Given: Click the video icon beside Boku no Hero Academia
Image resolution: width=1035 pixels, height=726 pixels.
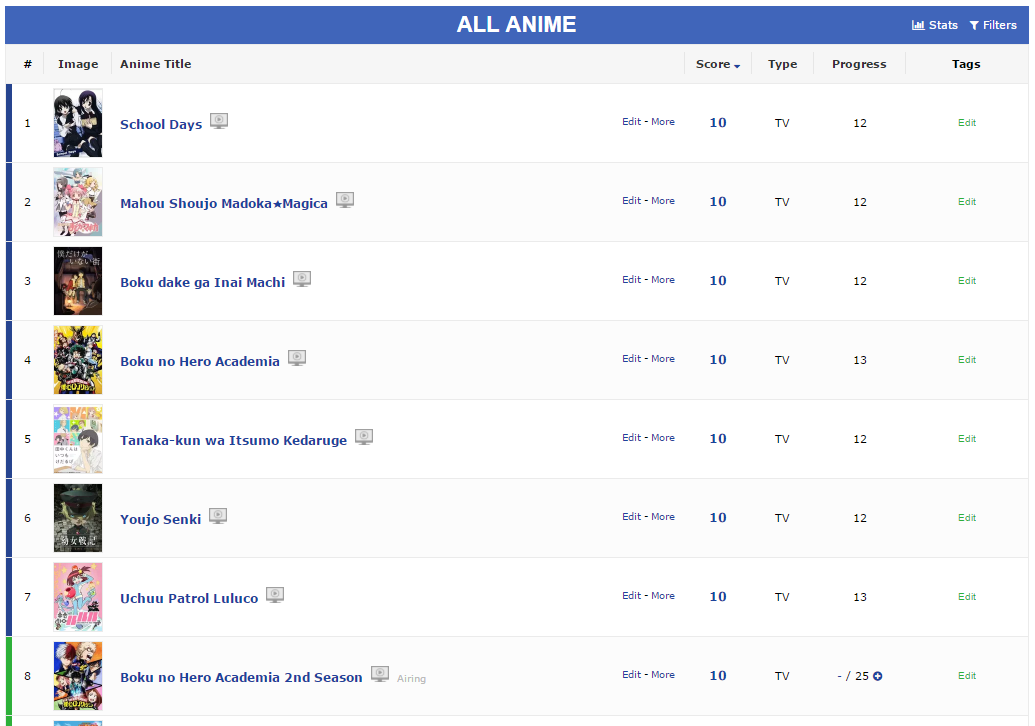Looking at the screenshot, I should tap(297, 358).
